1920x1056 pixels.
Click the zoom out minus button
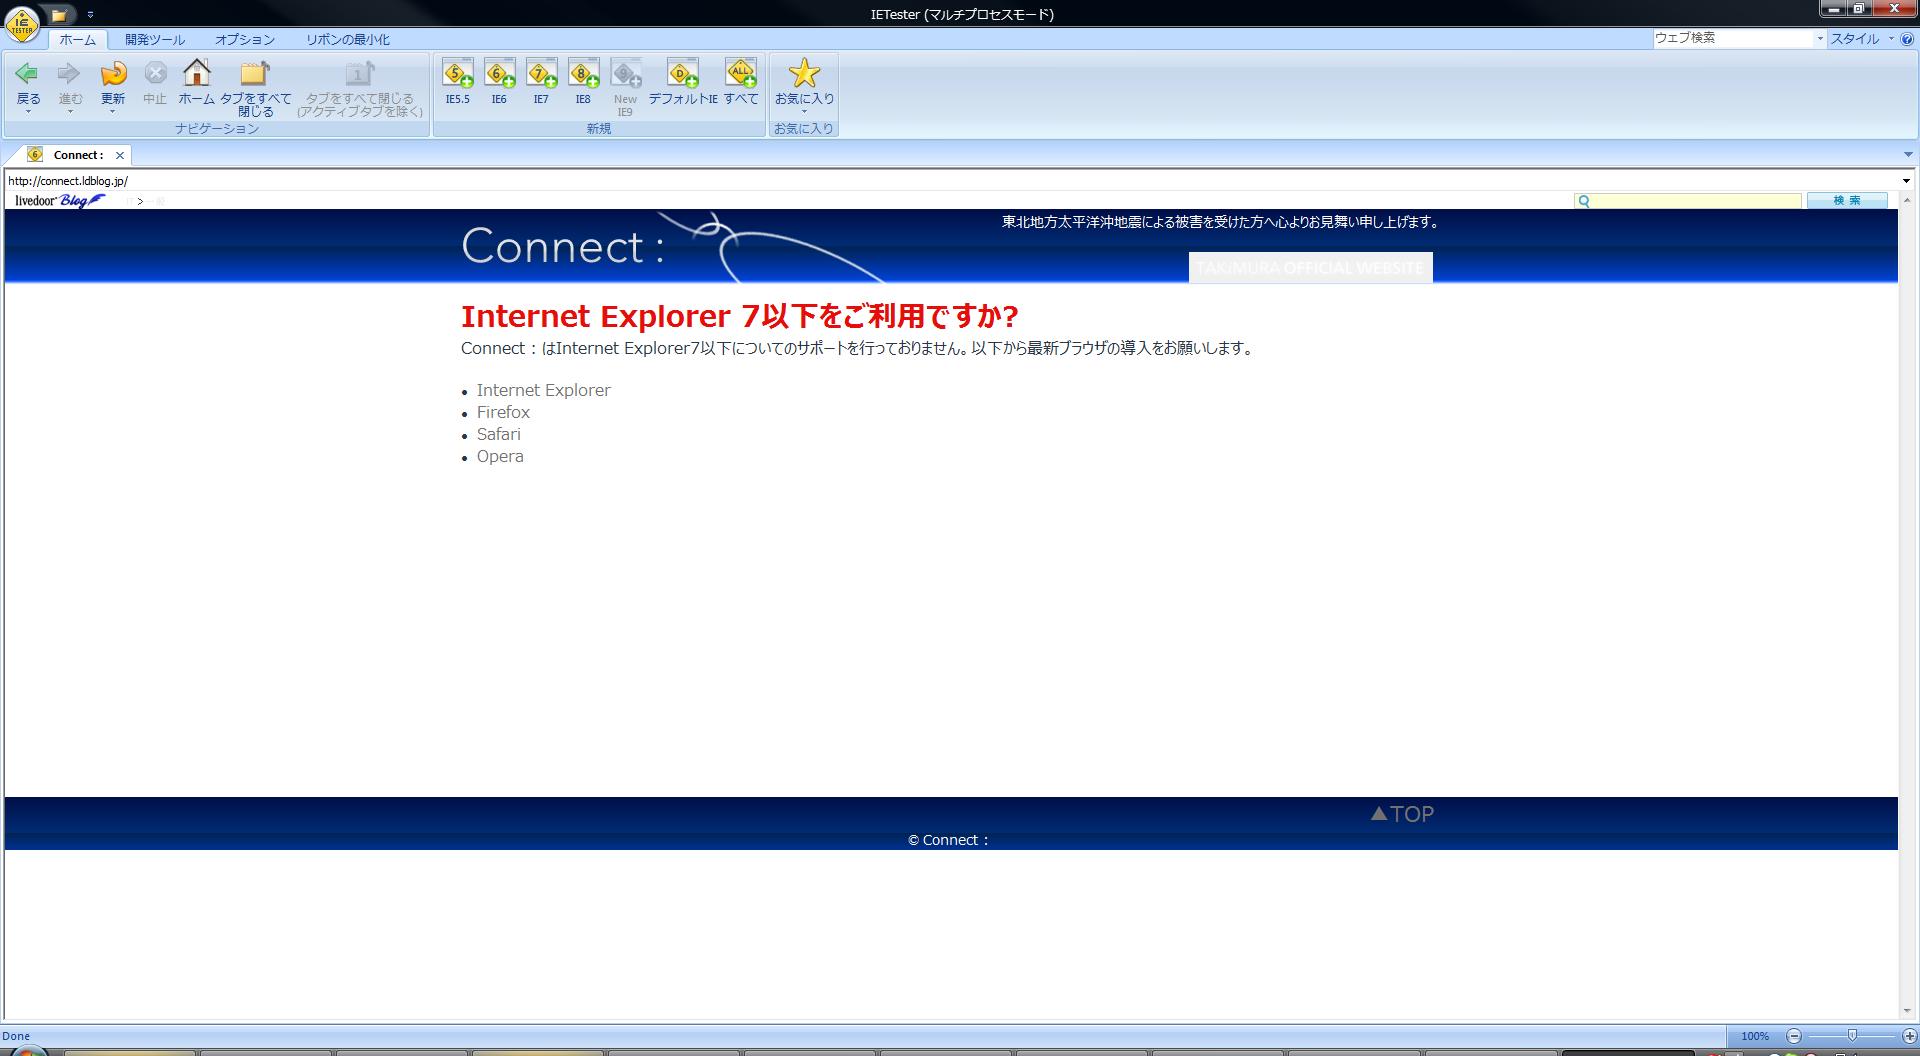pos(1794,1036)
